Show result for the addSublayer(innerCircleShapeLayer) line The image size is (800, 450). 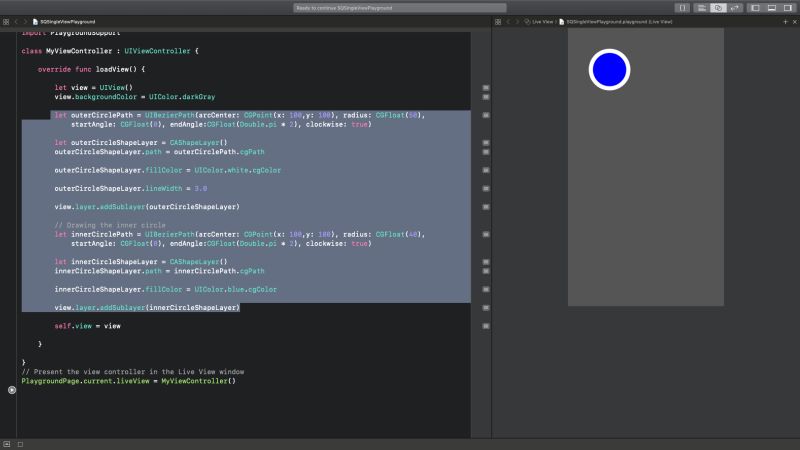point(486,308)
